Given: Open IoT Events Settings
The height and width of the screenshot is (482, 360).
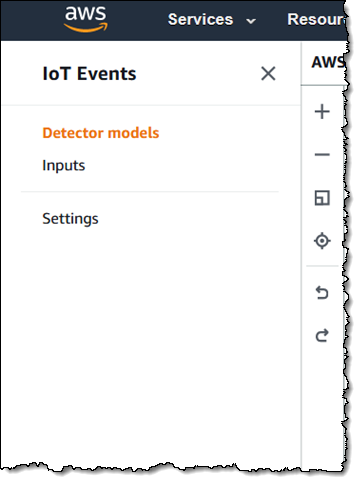Looking at the screenshot, I should coord(70,219).
